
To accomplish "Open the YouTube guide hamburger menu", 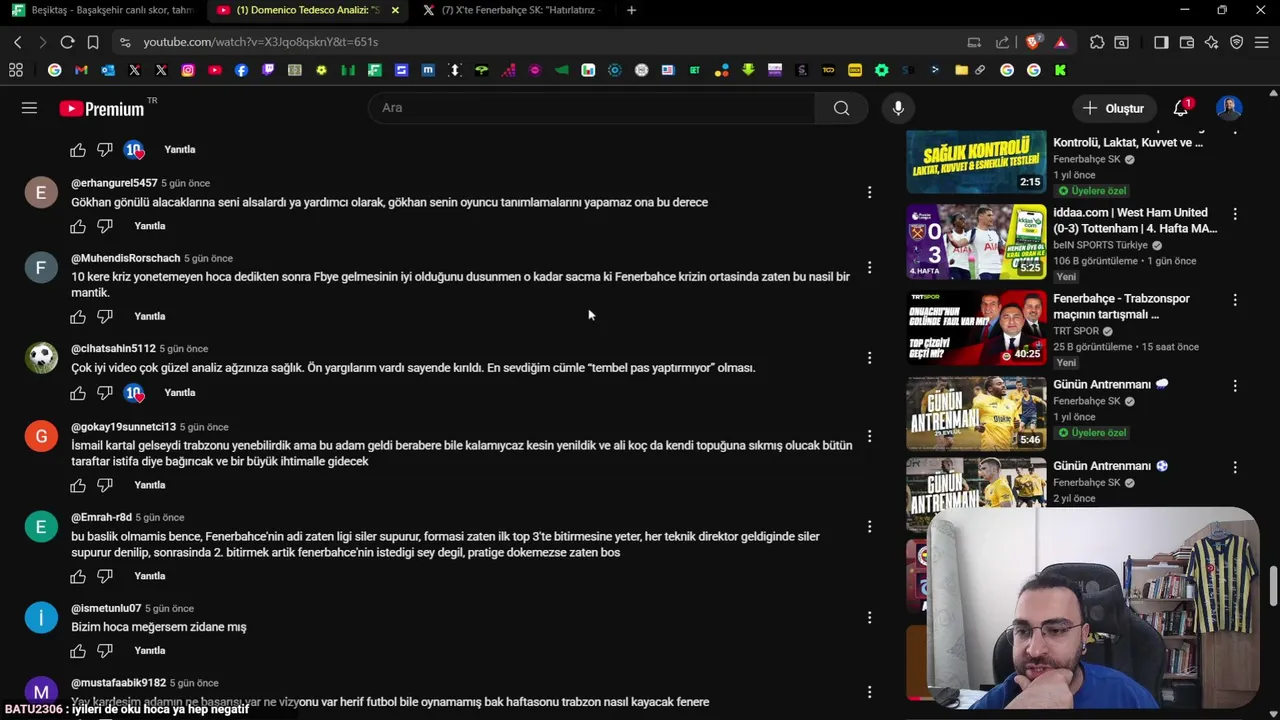I will pos(29,108).
